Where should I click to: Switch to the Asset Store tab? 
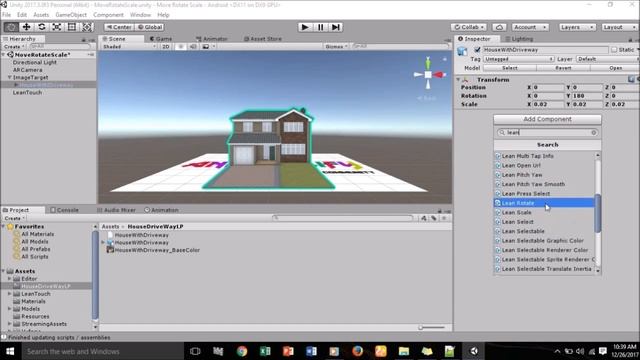[x=262, y=39]
